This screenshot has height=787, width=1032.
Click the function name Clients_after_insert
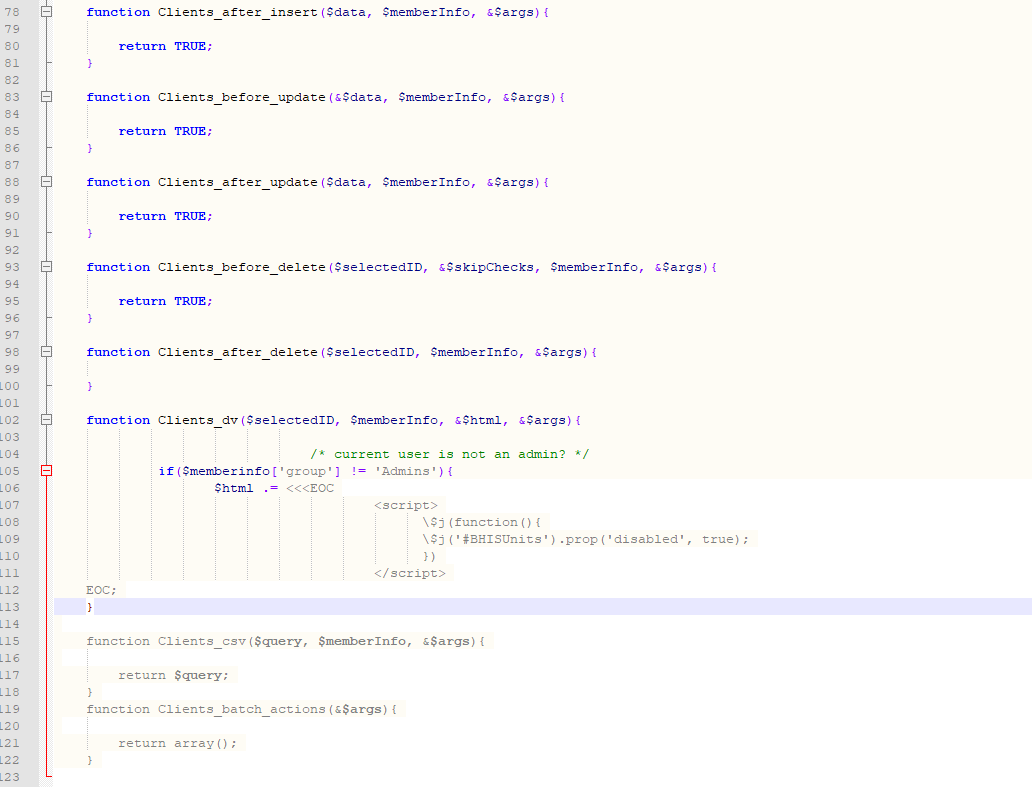[238, 13]
